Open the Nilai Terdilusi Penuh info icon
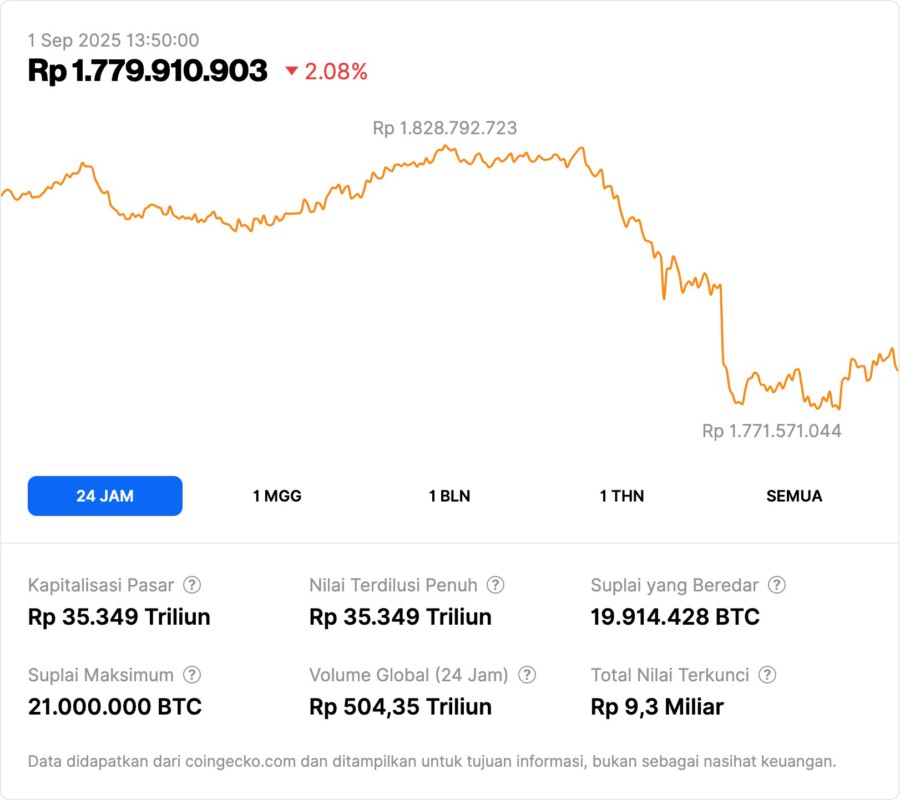Viewport: 900px width, 800px height. click(x=495, y=585)
